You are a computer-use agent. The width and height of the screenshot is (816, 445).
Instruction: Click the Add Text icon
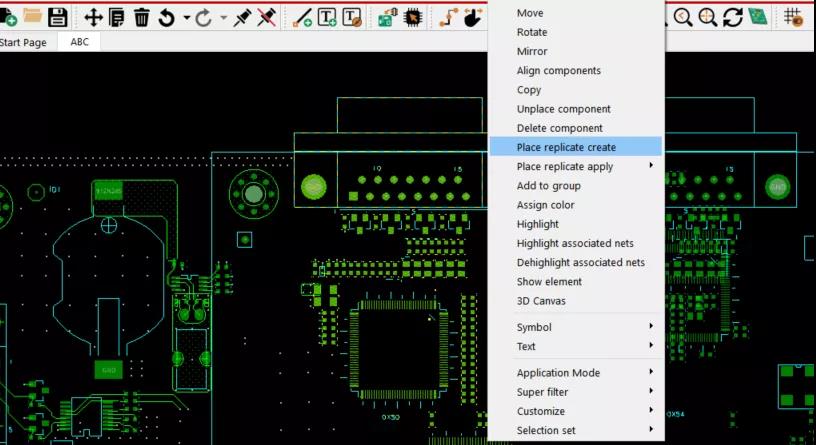[x=327, y=18]
